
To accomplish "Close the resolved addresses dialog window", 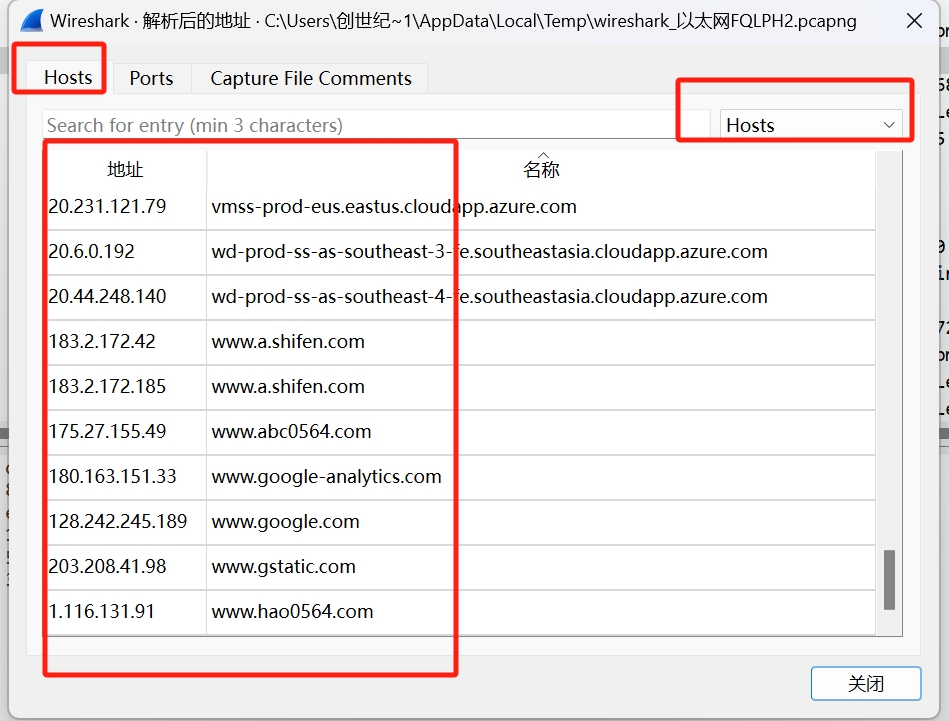I will pyautogui.click(x=914, y=21).
